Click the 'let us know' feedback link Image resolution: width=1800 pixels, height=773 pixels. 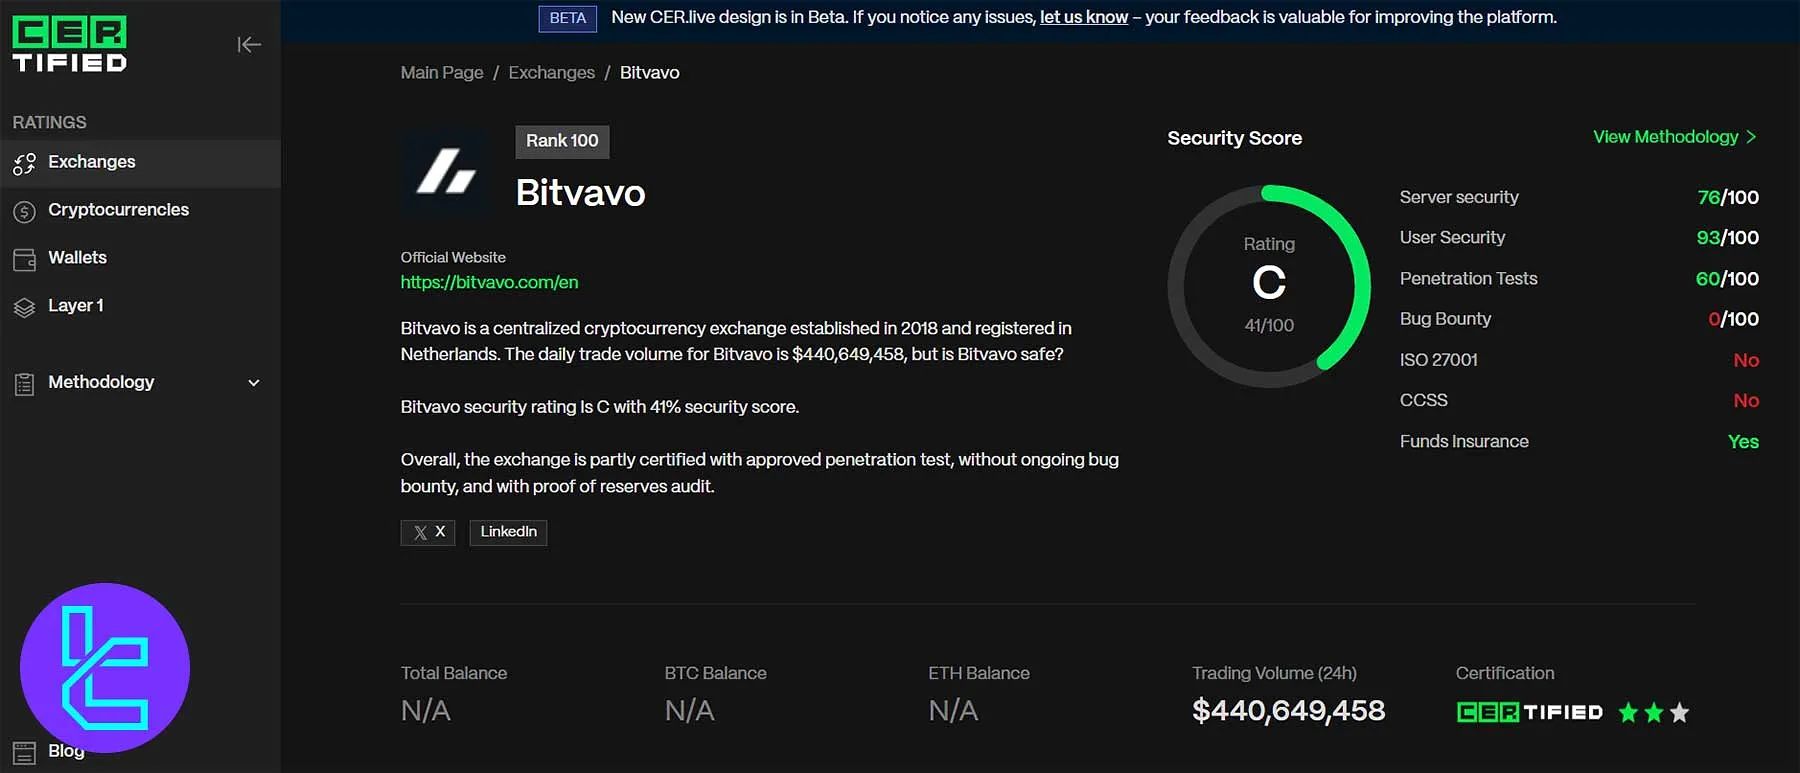tap(1083, 17)
